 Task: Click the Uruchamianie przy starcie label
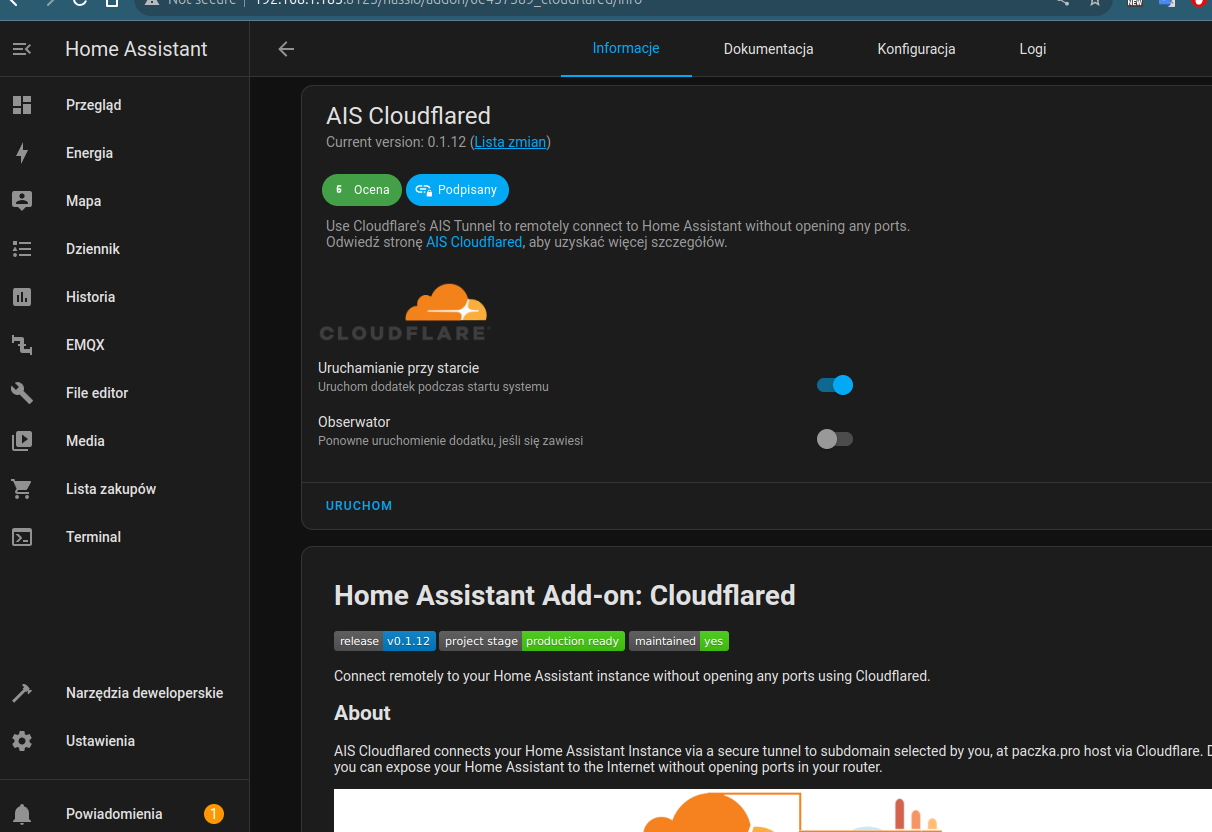pos(398,368)
